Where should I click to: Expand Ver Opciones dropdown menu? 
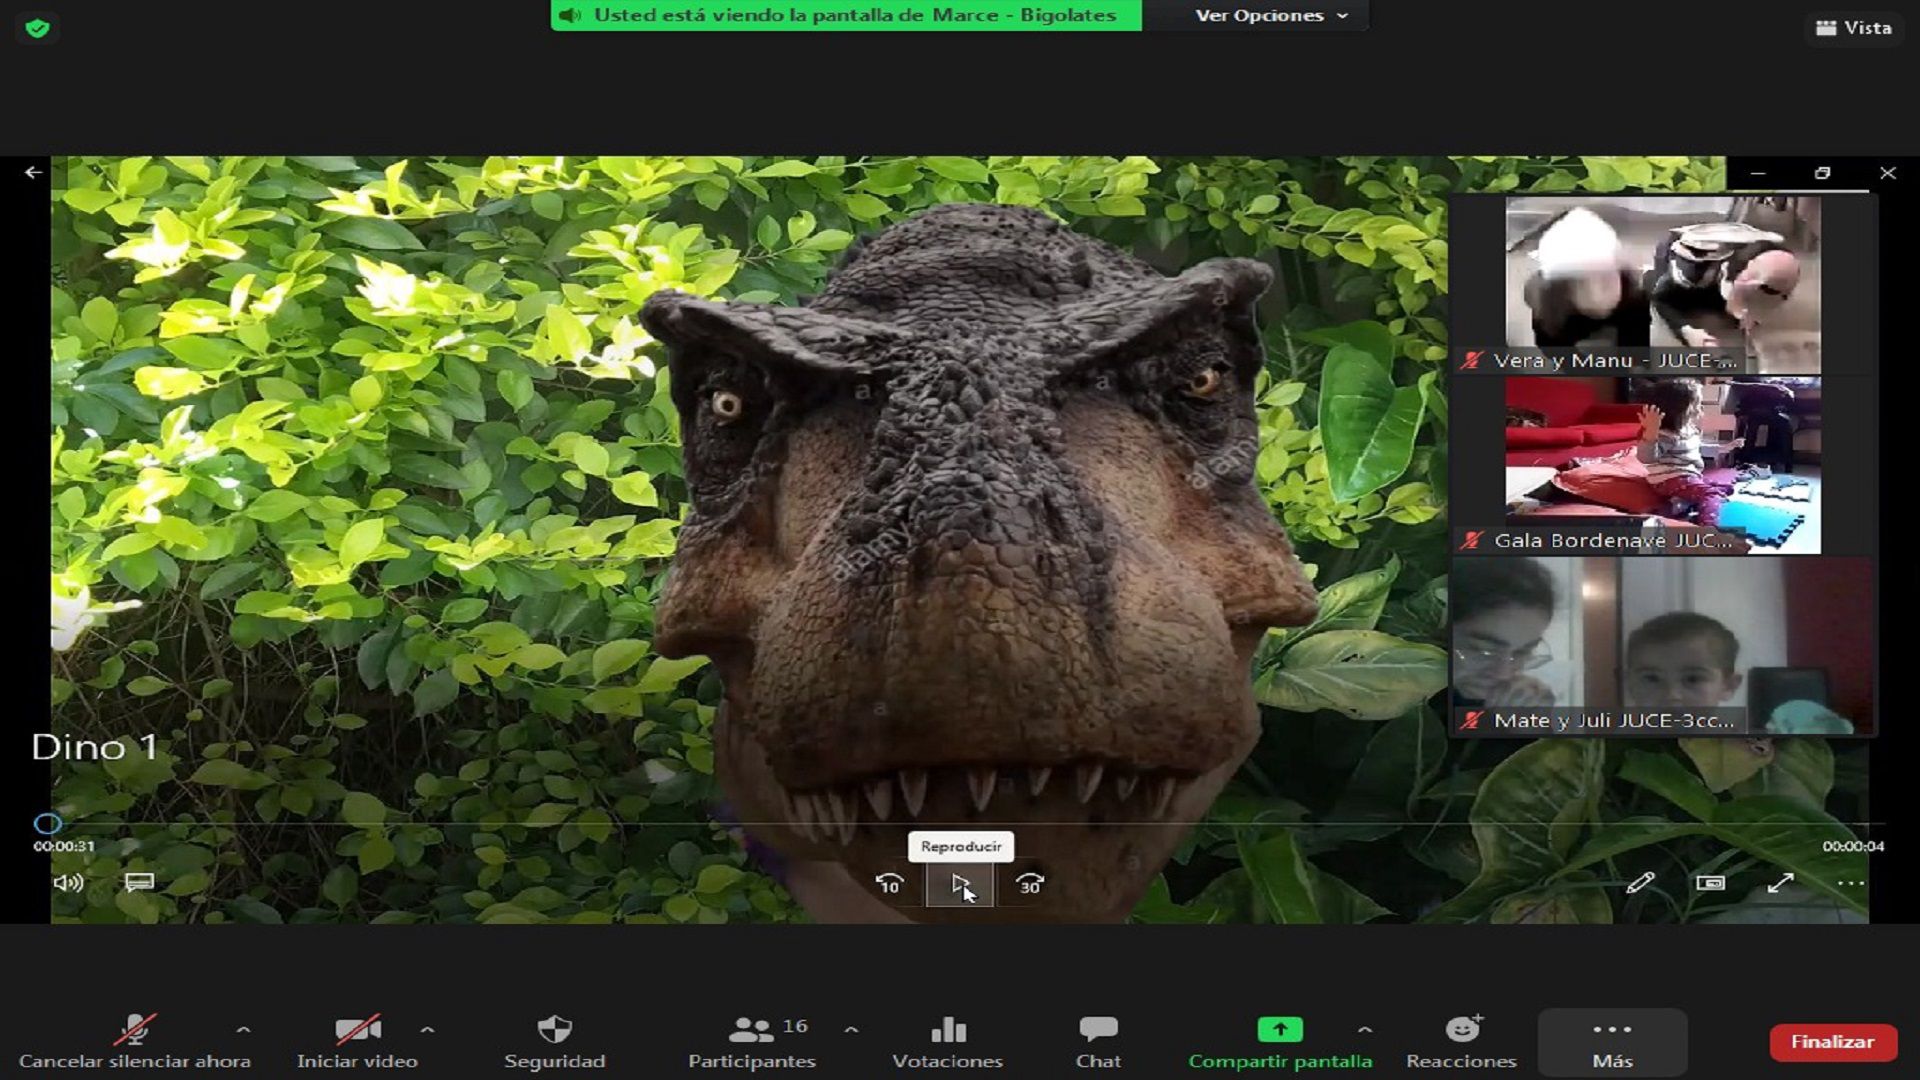[1269, 15]
